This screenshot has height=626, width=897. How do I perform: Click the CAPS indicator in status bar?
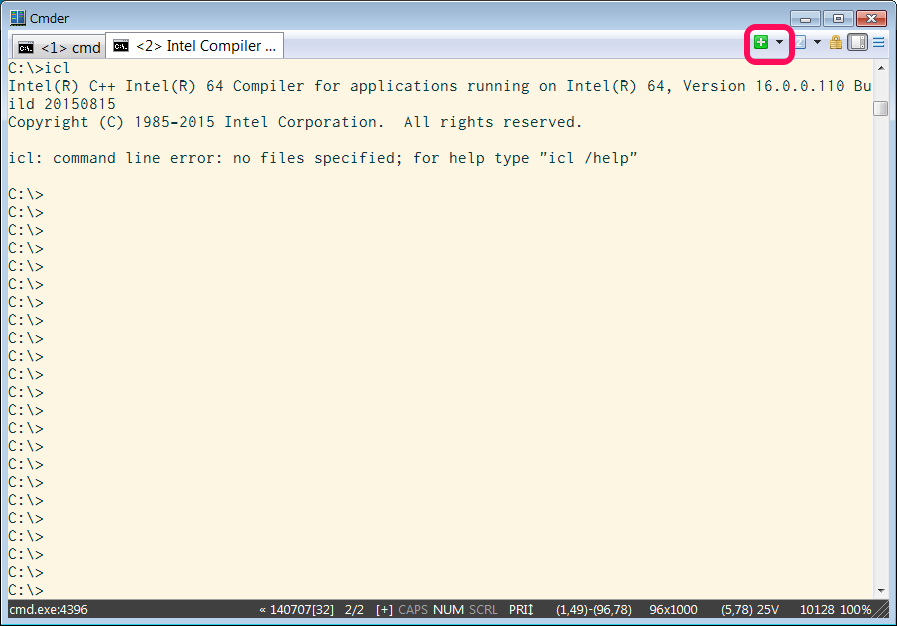pos(413,610)
